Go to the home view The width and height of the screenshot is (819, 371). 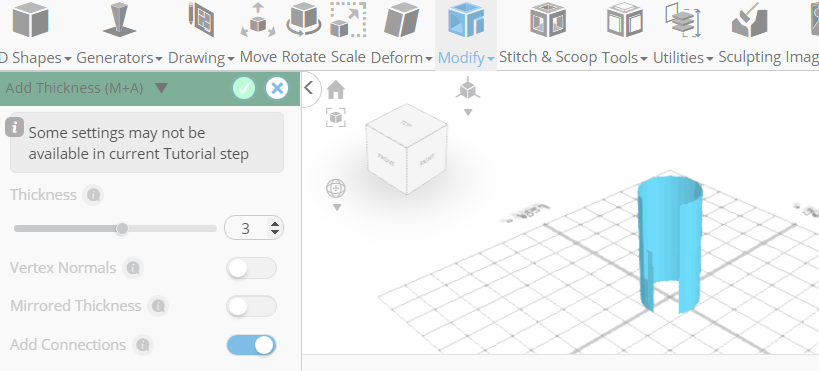(x=336, y=90)
